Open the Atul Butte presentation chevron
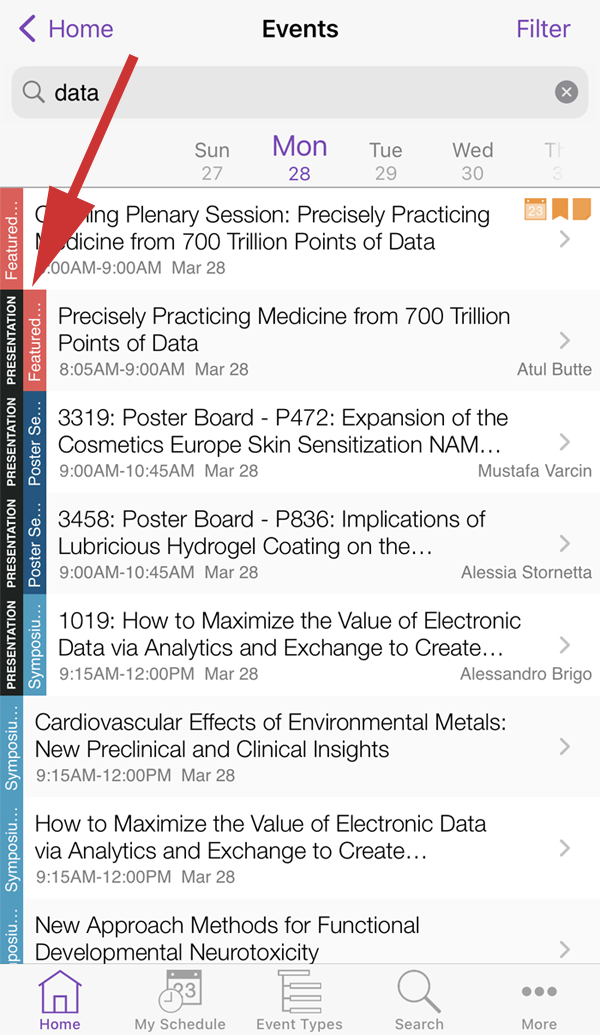 point(566,340)
